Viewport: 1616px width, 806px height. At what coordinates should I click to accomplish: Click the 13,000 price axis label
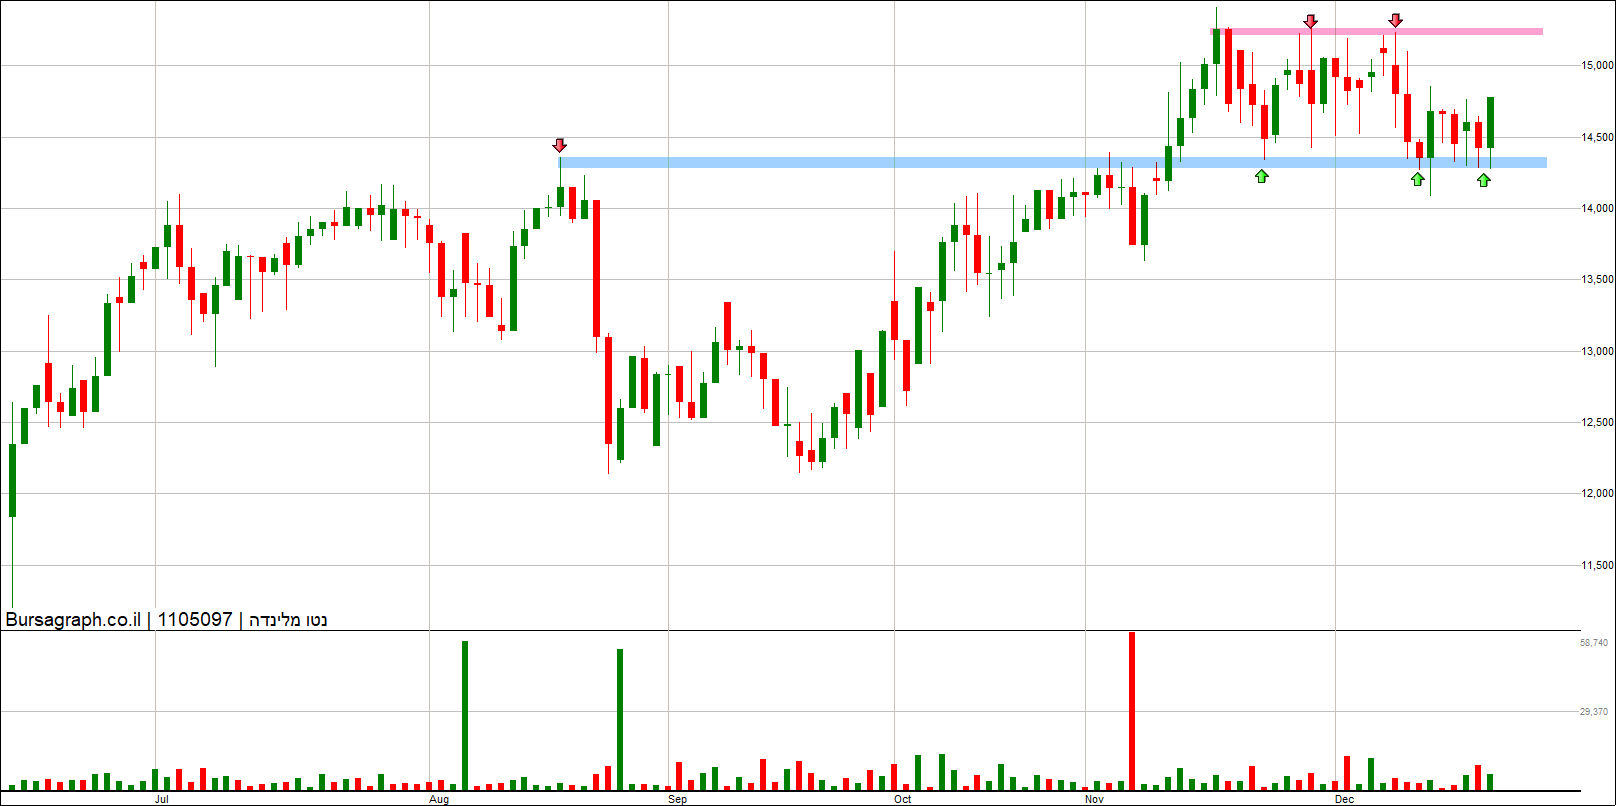click(1597, 352)
